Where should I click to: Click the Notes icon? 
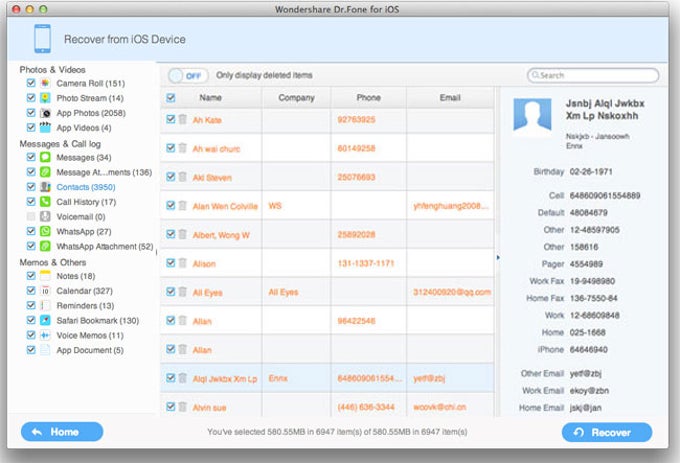(45, 276)
